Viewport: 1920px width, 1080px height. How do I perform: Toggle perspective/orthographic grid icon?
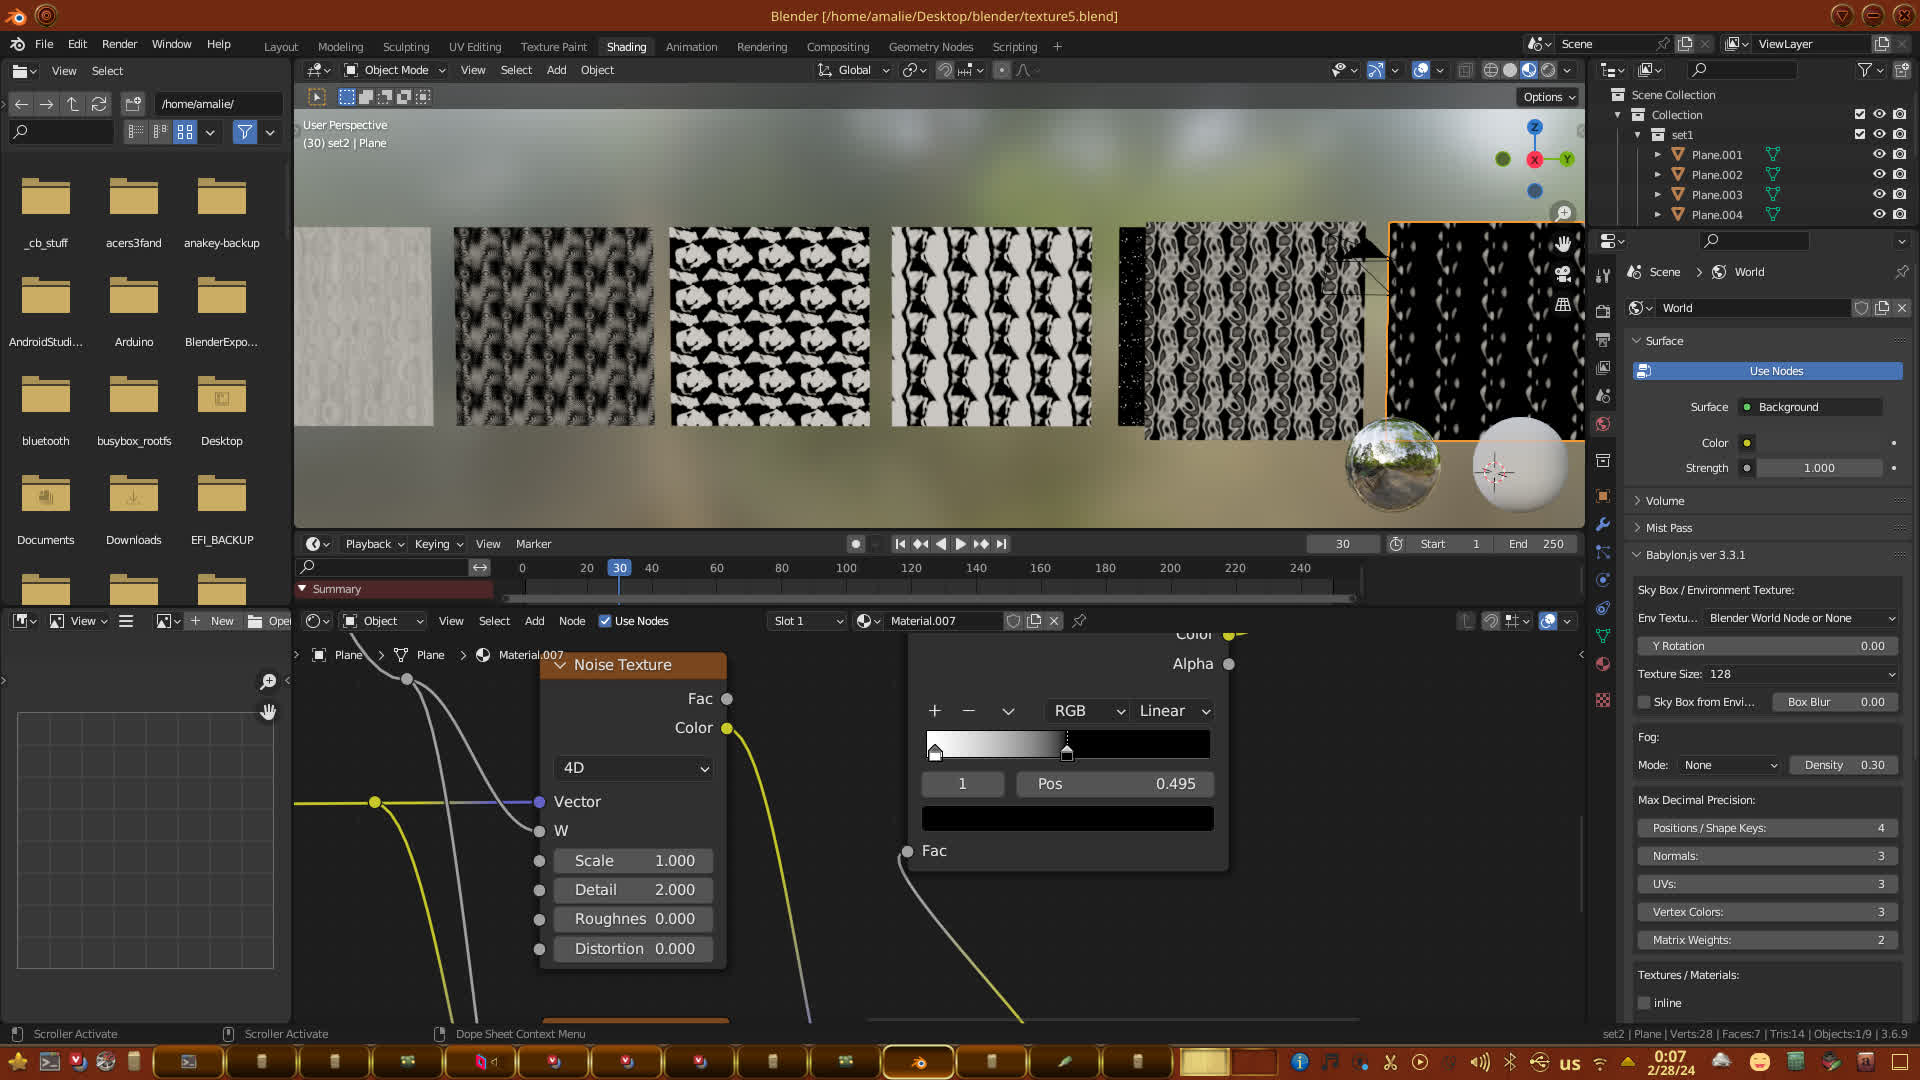[1563, 305]
